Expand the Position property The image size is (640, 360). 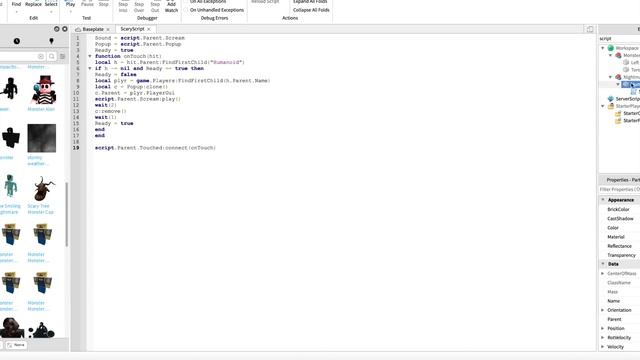tap(603, 329)
